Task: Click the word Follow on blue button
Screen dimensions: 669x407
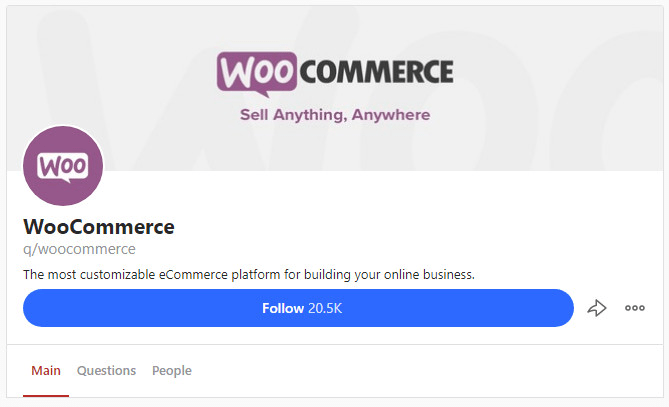Action: pyautogui.click(x=283, y=308)
